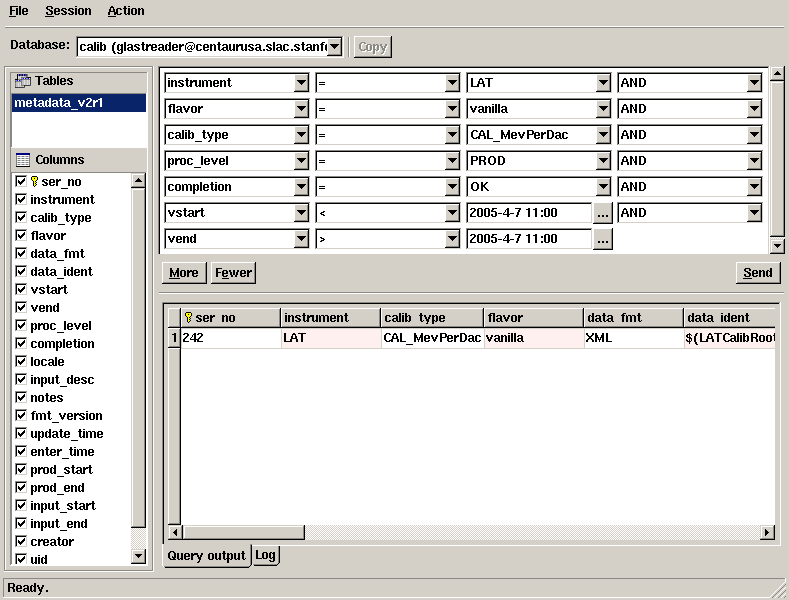Viewport: 789px width, 600px height.
Task: Open the CAL_MevPerDac value dropdown
Action: pyautogui.click(x=602, y=135)
